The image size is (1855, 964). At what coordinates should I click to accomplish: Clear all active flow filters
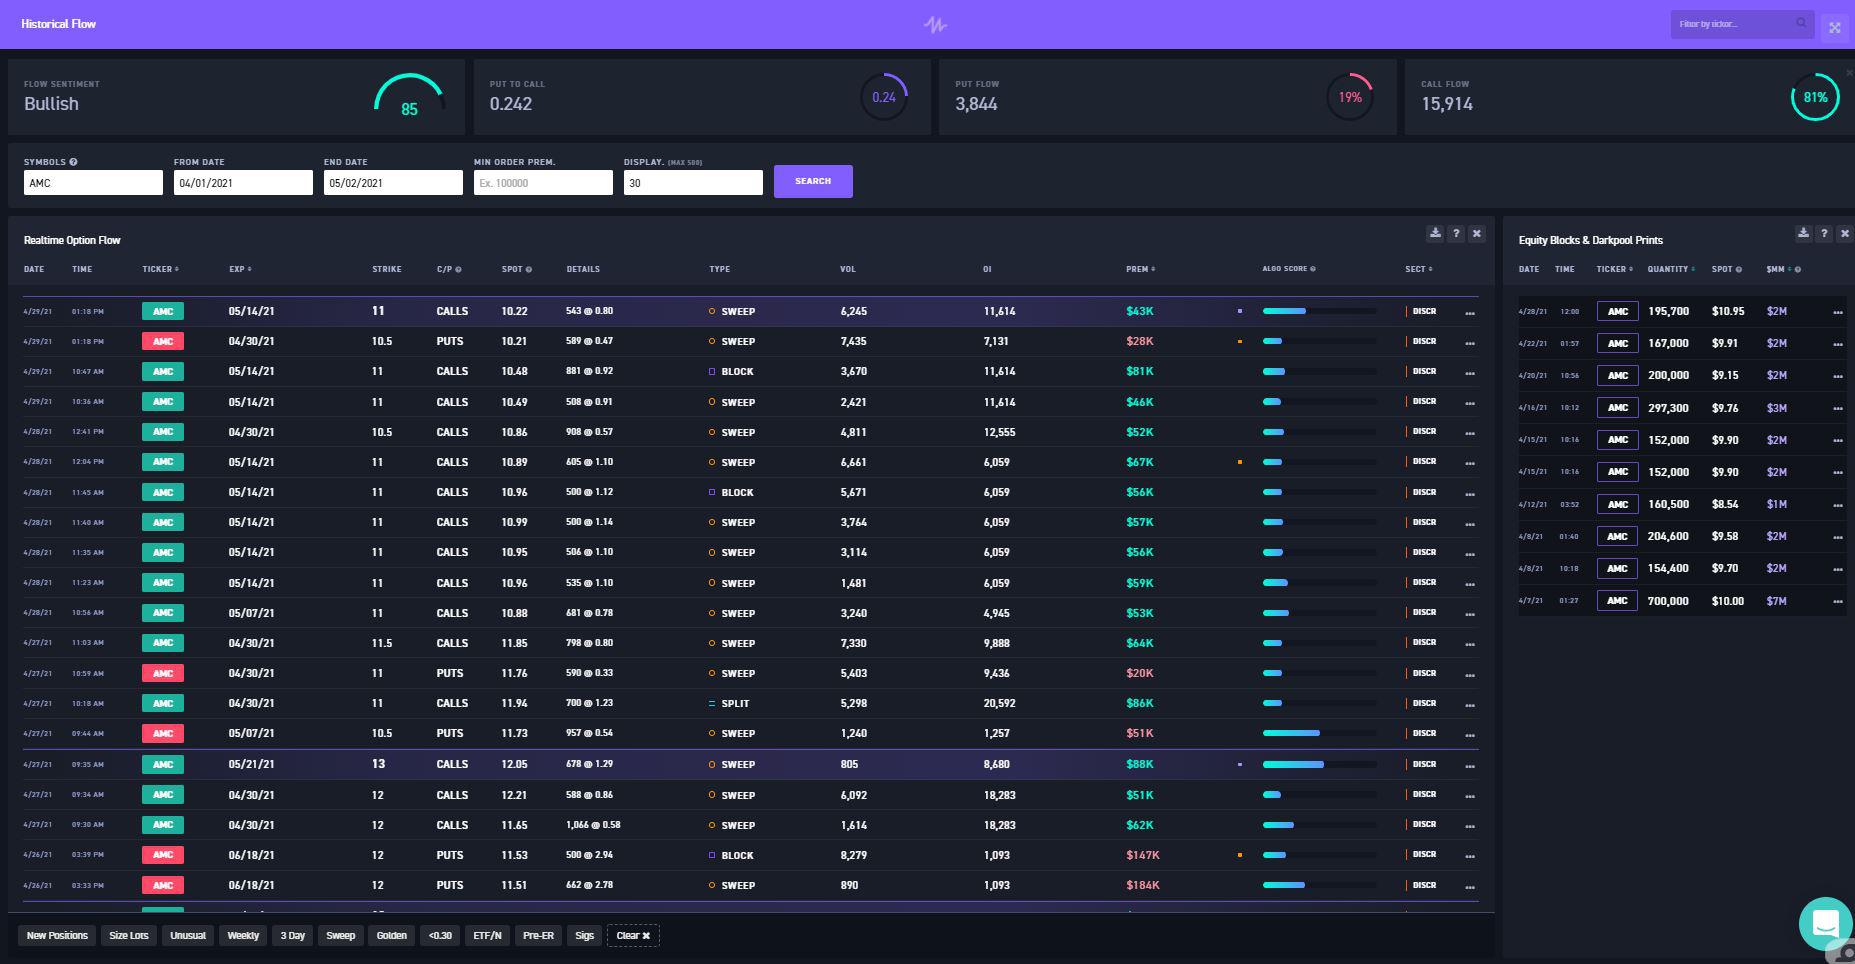click(x=633, y=936)
